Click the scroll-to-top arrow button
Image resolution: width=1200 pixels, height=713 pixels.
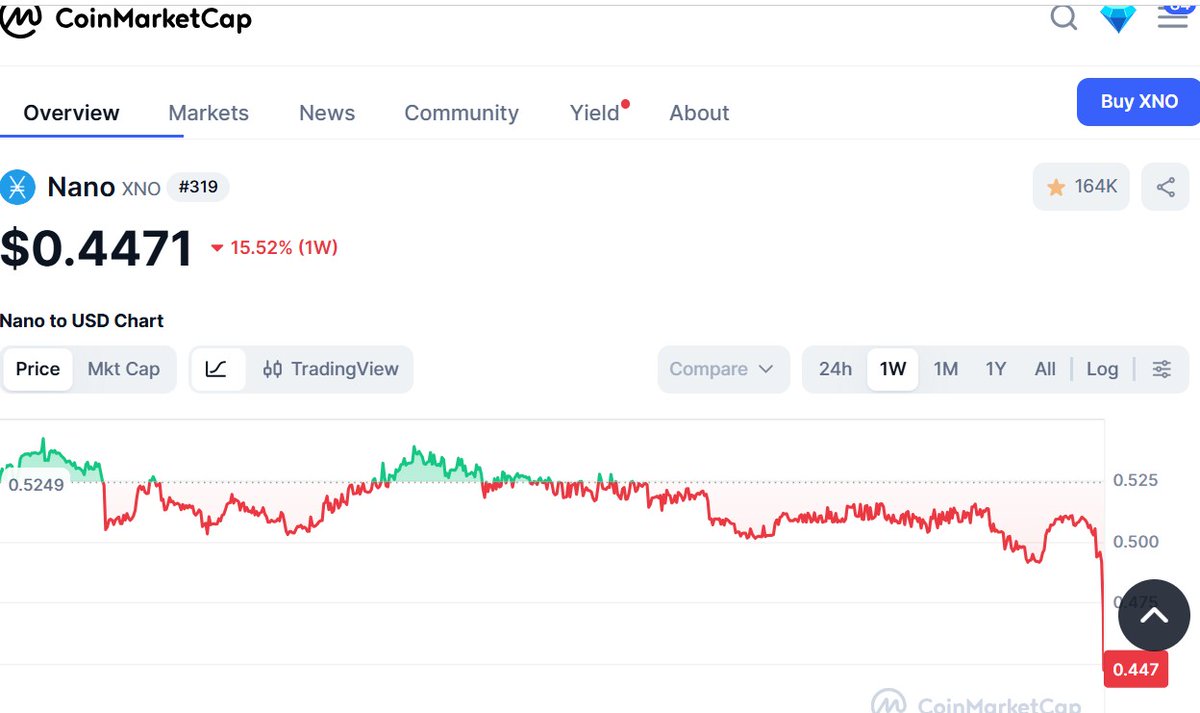coord(1154,615)
